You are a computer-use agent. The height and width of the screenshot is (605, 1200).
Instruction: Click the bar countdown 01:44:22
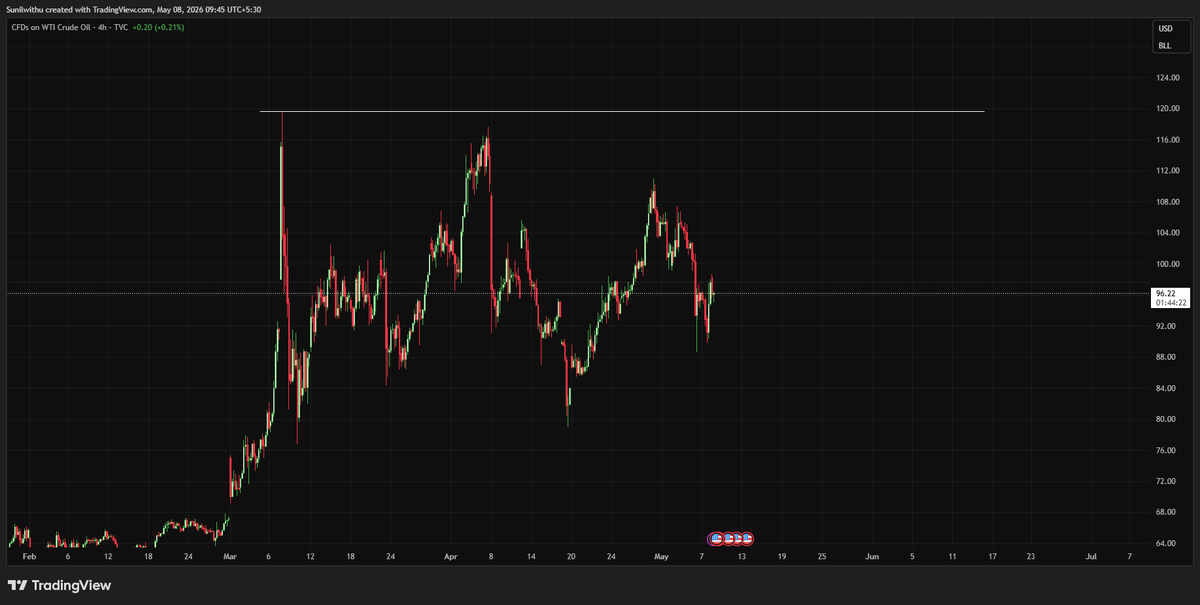click(1170, 302)
